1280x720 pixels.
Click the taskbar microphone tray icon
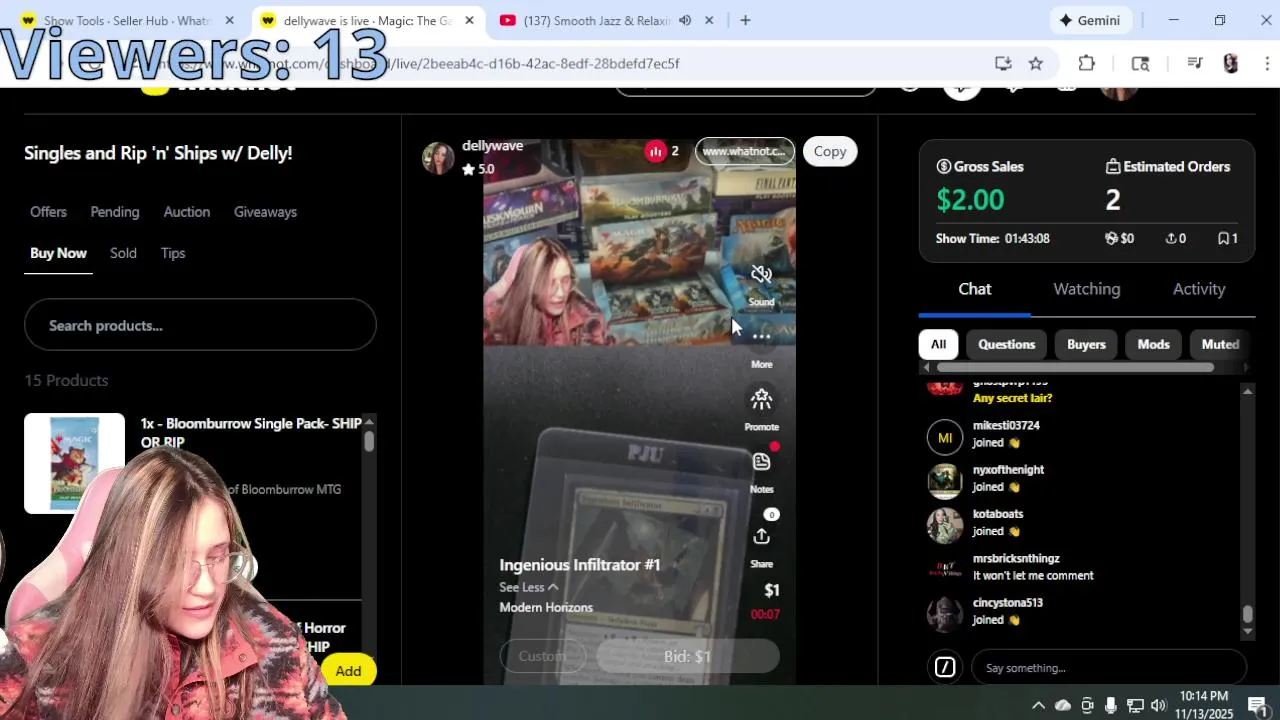[1111, 705]
